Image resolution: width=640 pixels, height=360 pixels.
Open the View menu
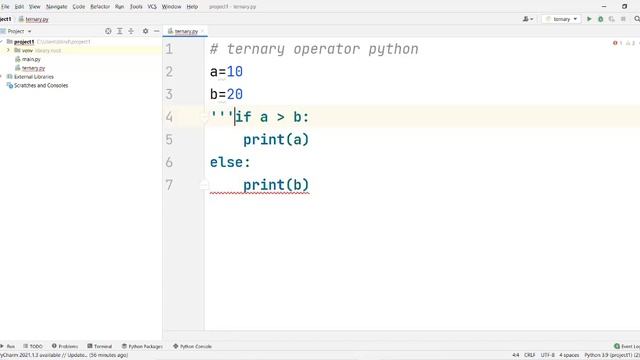point(35,7)
